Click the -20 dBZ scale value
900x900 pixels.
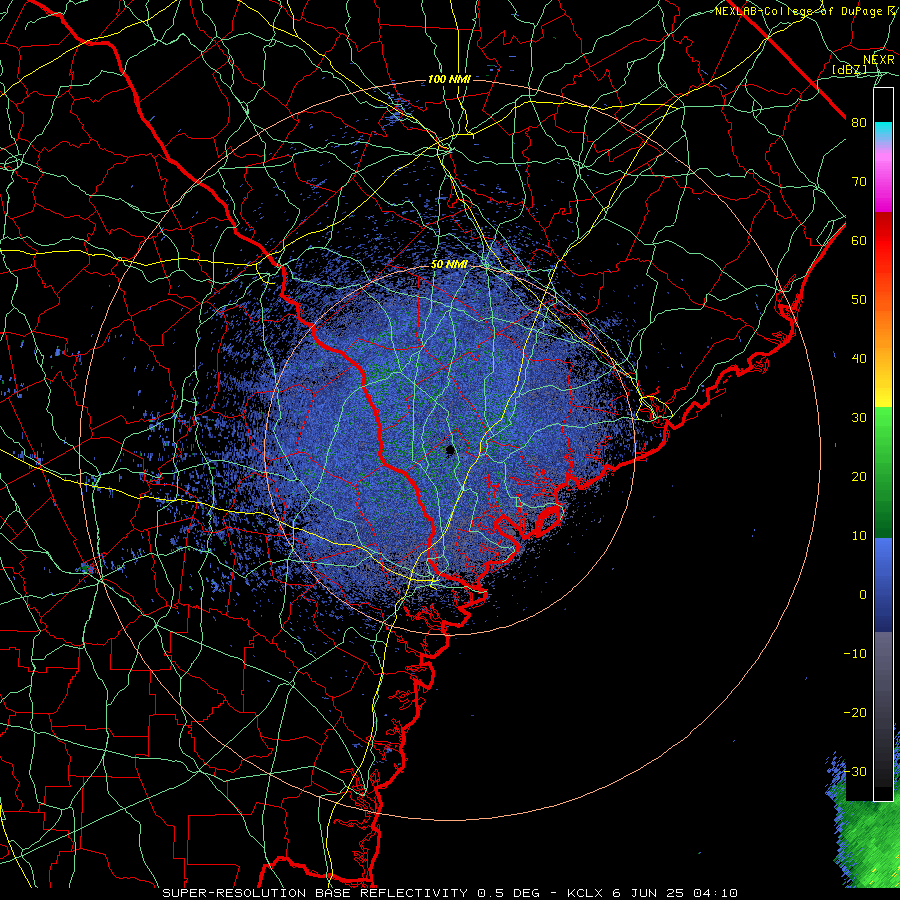click(855, 713)
